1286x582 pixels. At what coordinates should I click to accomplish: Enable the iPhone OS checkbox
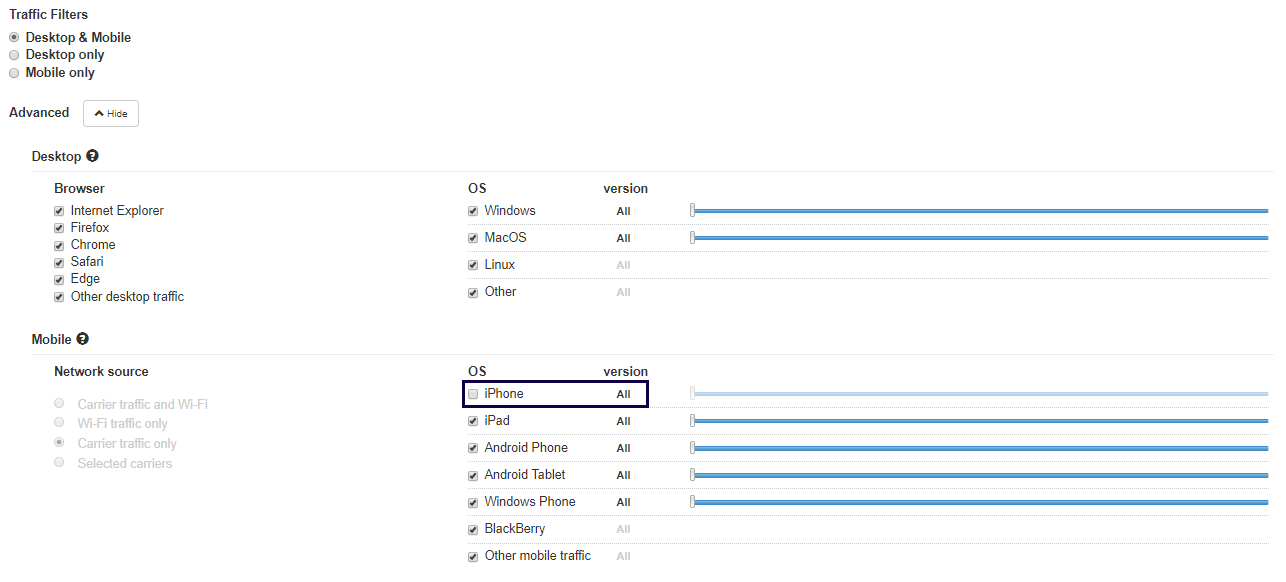[473, 394]
